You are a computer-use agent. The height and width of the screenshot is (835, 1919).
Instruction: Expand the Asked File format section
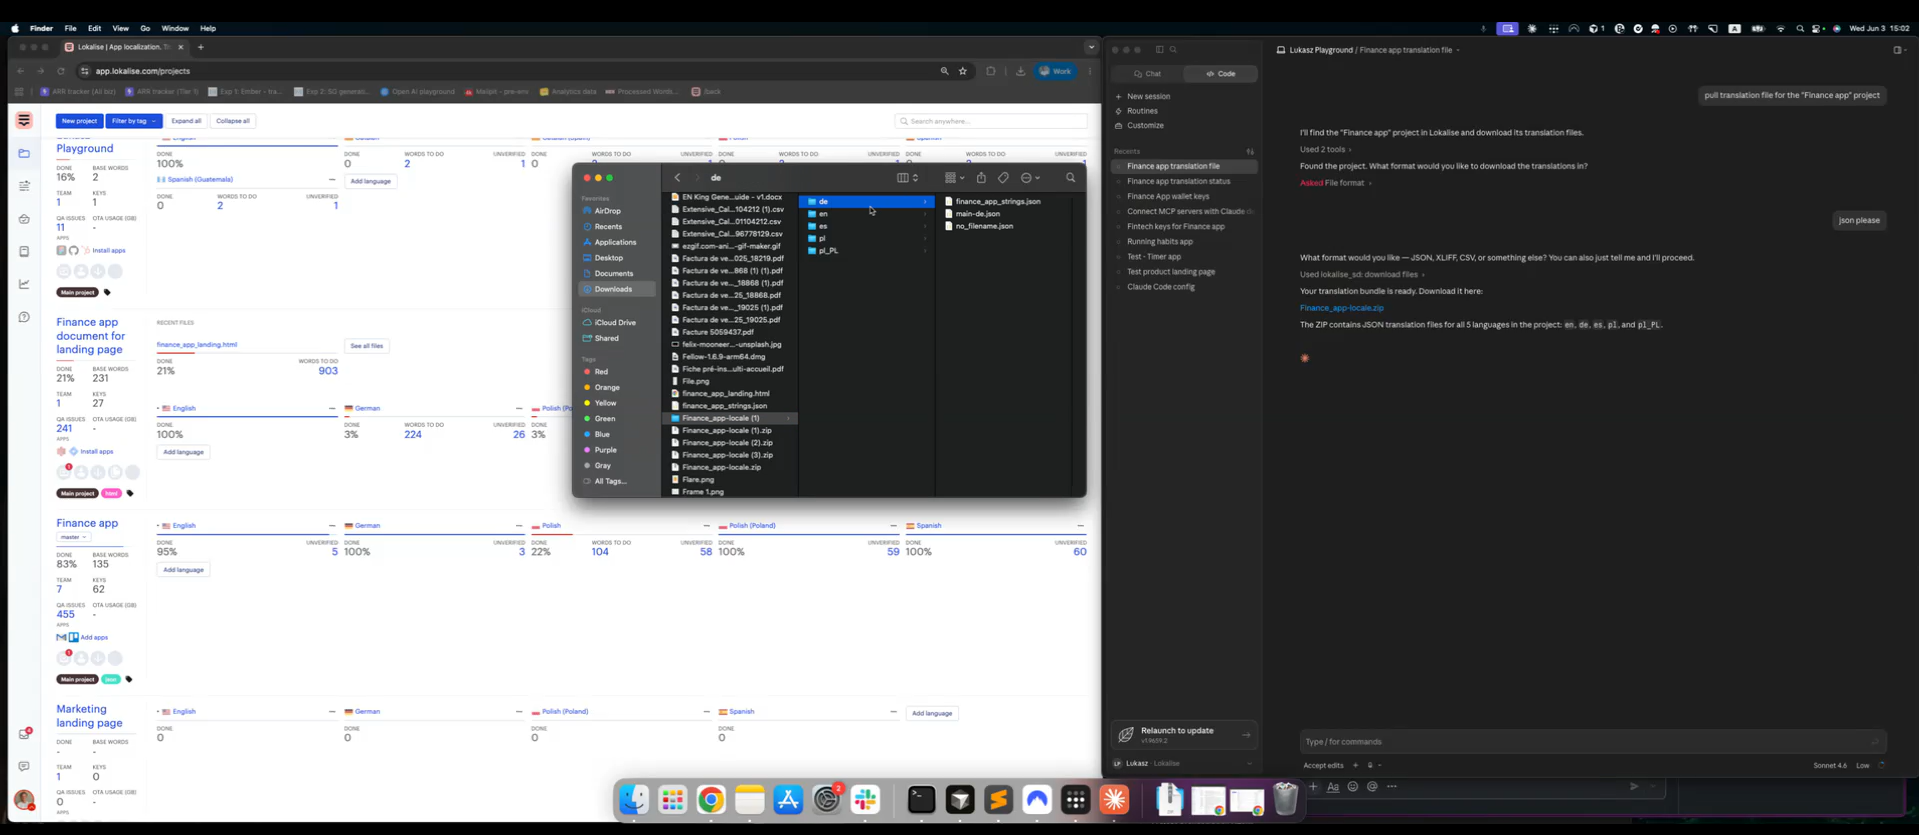pyautogui.click(x=1335, y=183)
